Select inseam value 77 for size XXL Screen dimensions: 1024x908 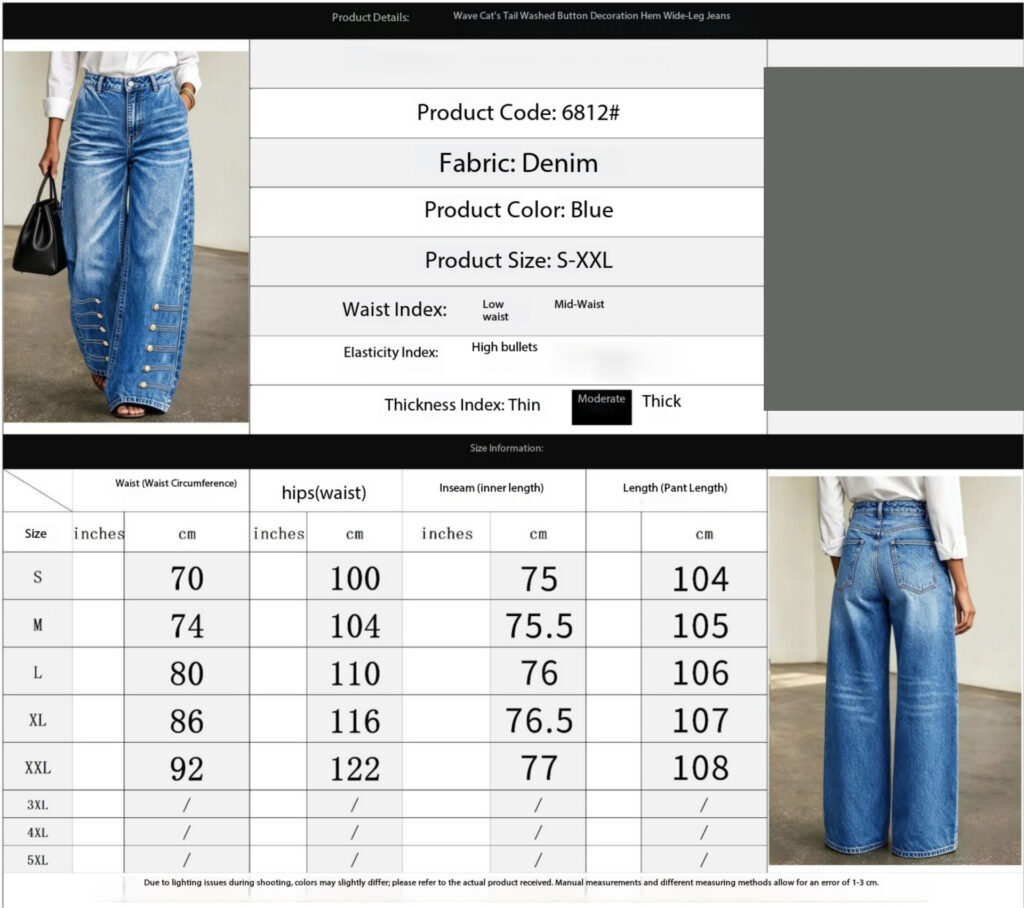539,768
